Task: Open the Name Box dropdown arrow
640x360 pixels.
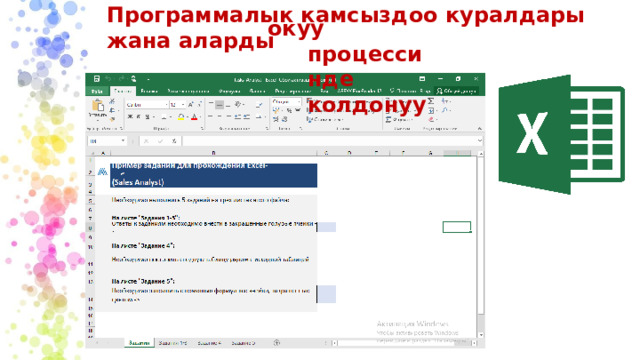Action: click(123, 141)
